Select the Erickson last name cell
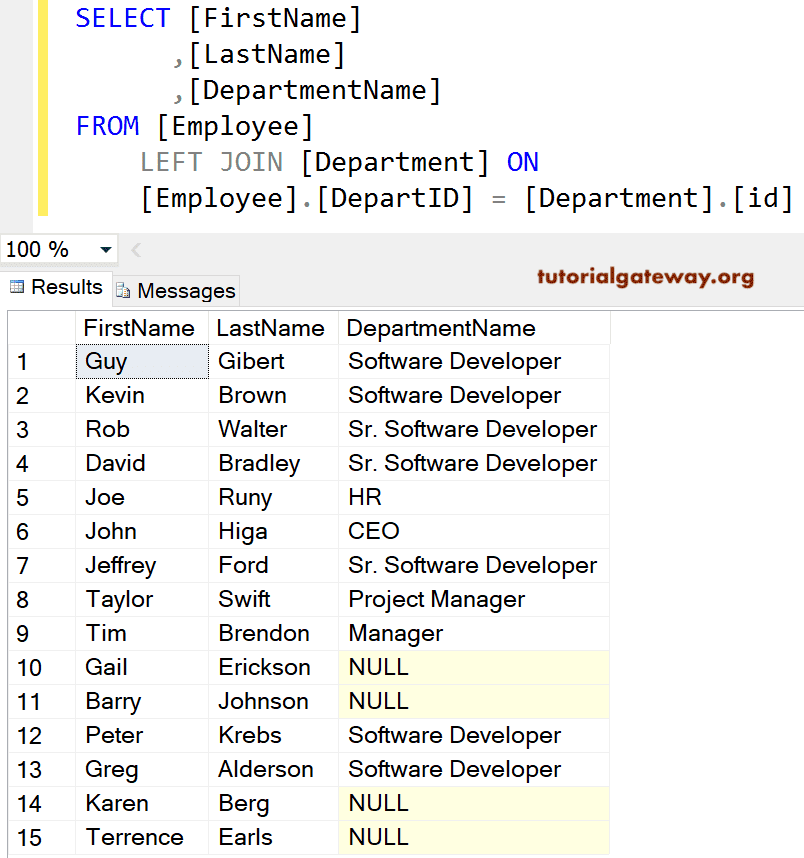This screenshot has height=858, width=804. [x=273, y=668]
